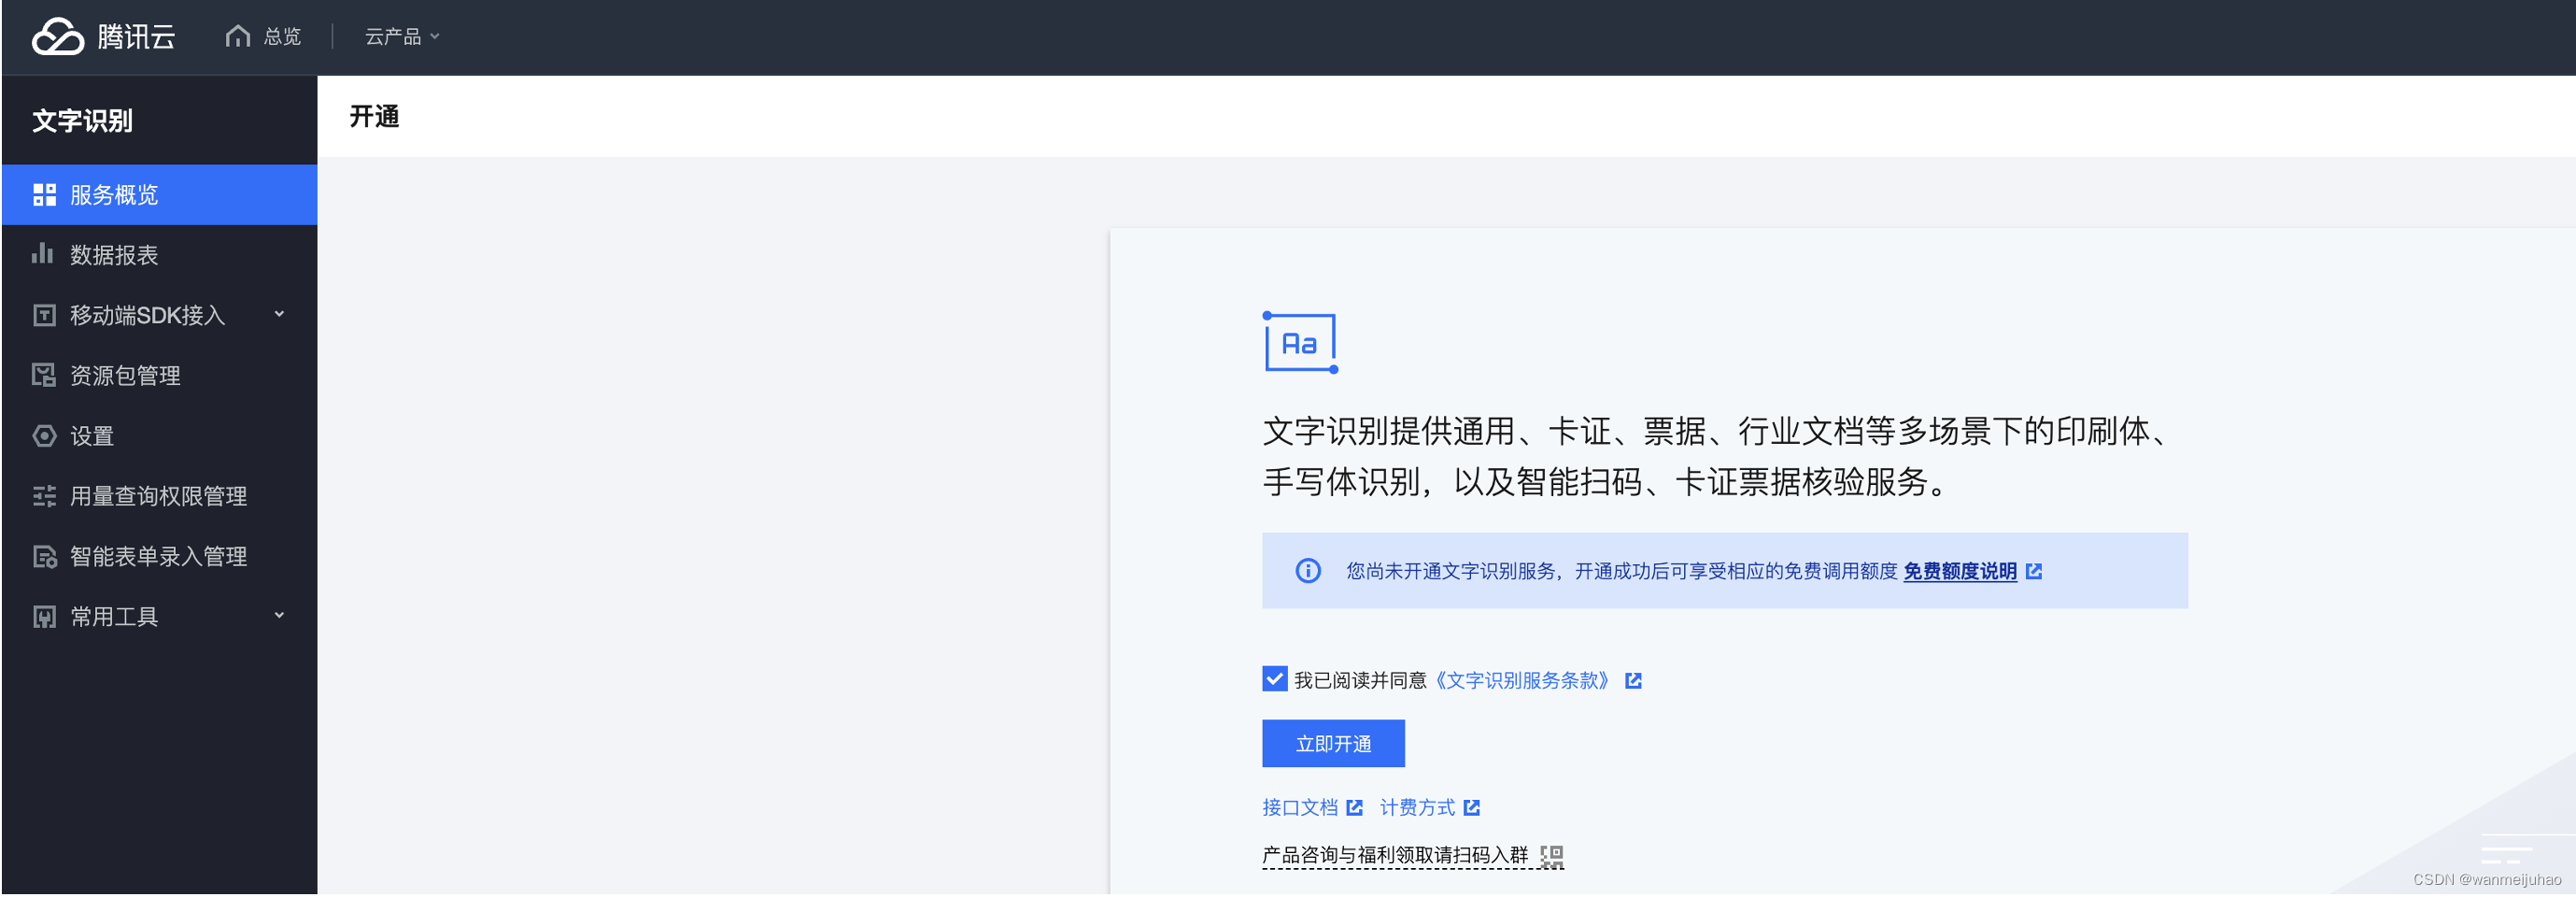This screenshot has width=2576, height=897.
Task: Click the 设置 gear icon
Action: [44, 436]
